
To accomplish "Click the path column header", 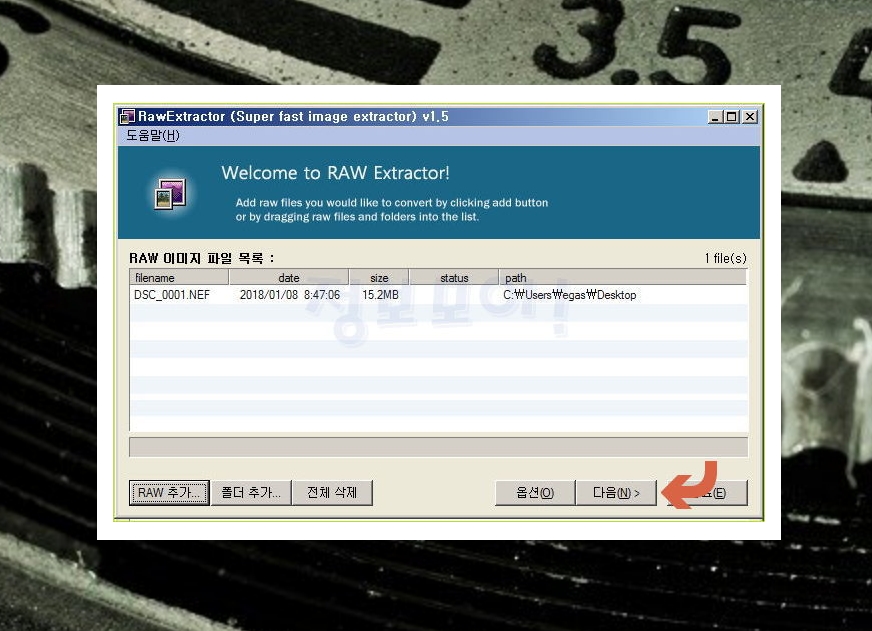I will pos(623,277).
